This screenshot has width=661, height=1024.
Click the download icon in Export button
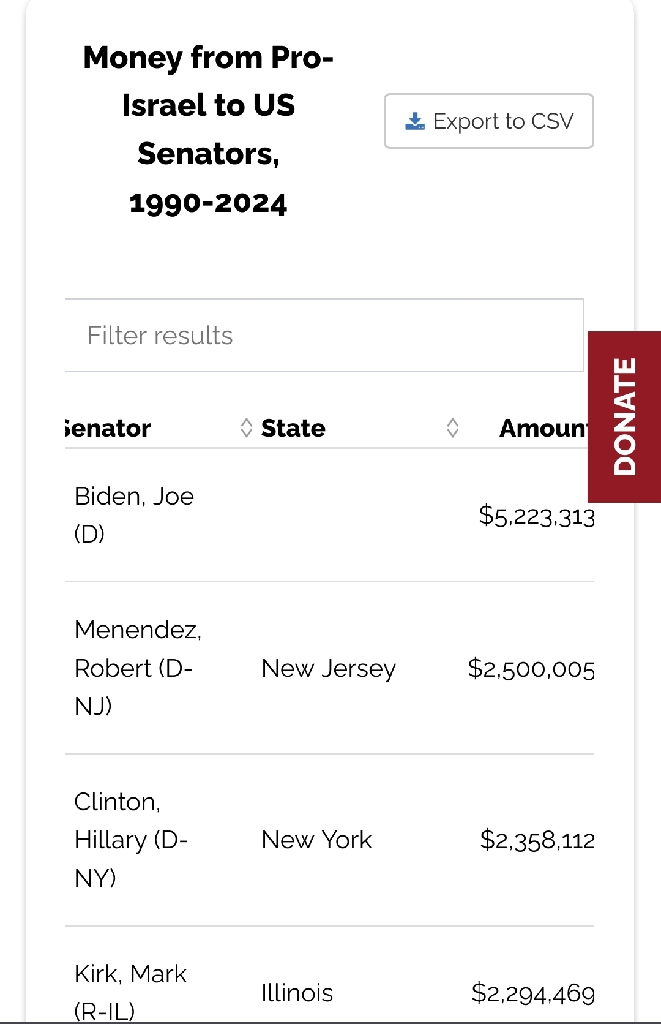pyautogui.click(x=415, y=121)
